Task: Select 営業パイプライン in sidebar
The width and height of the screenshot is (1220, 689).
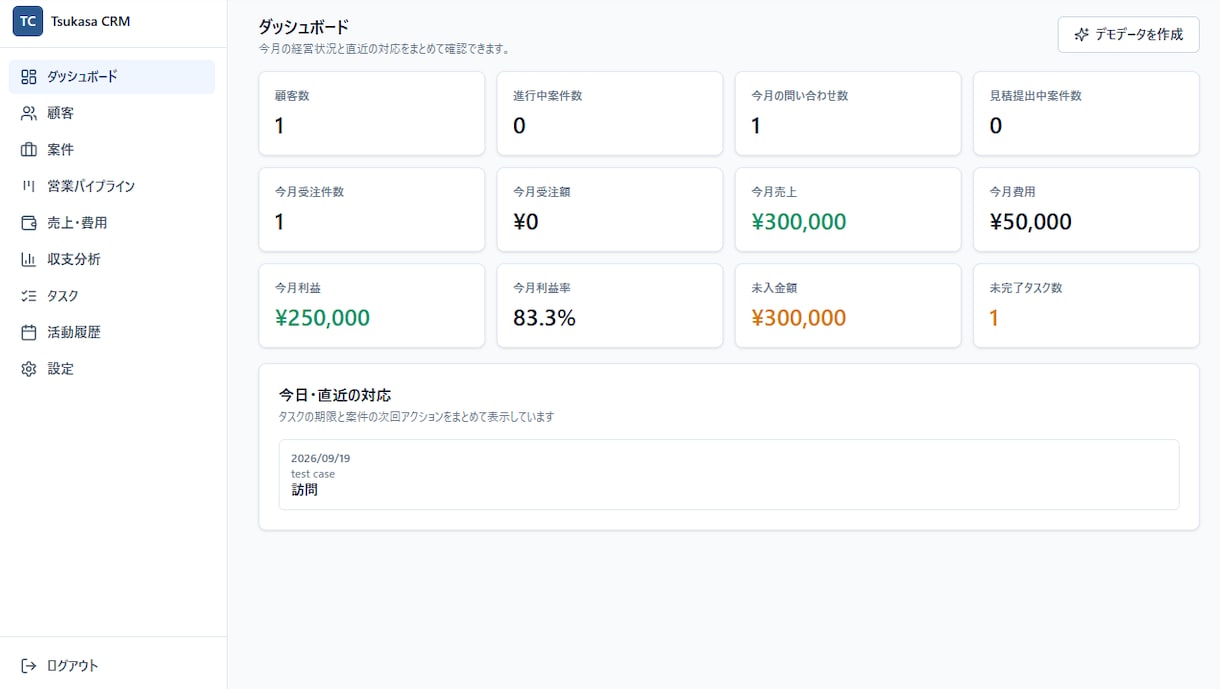Action: (x=112, y=186)
